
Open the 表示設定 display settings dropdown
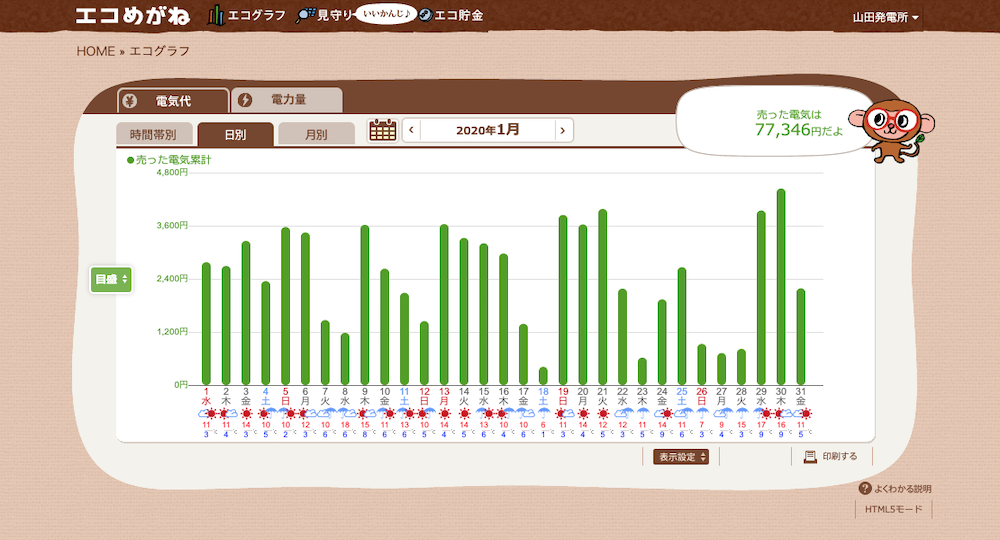[x=681, y=456]
